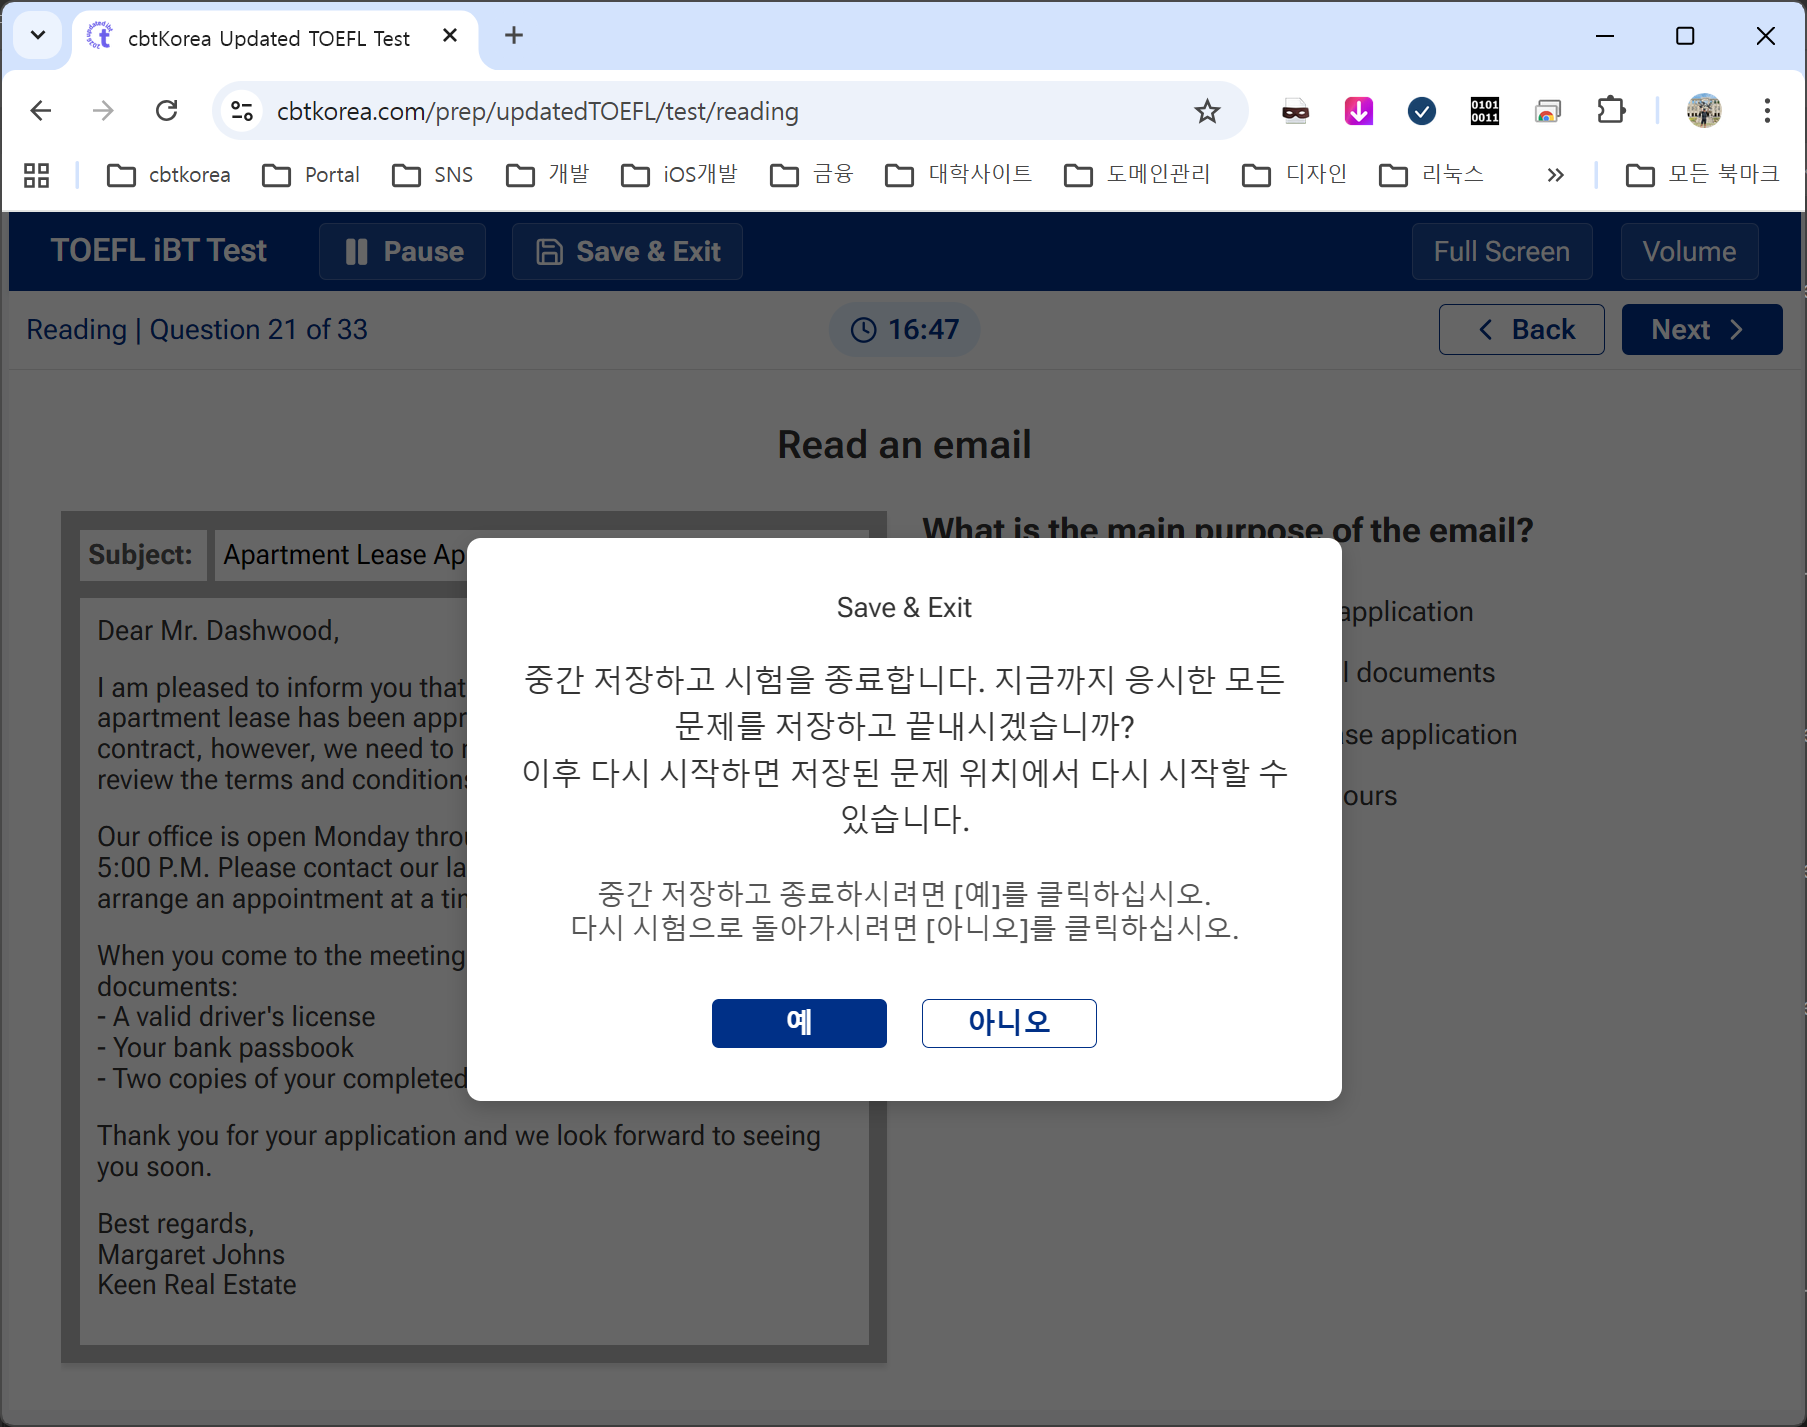Viewport: 1807px width, 1427px height.
Task: Click the 아니오 button to return to test
Action: (x=1008, y=1023)
